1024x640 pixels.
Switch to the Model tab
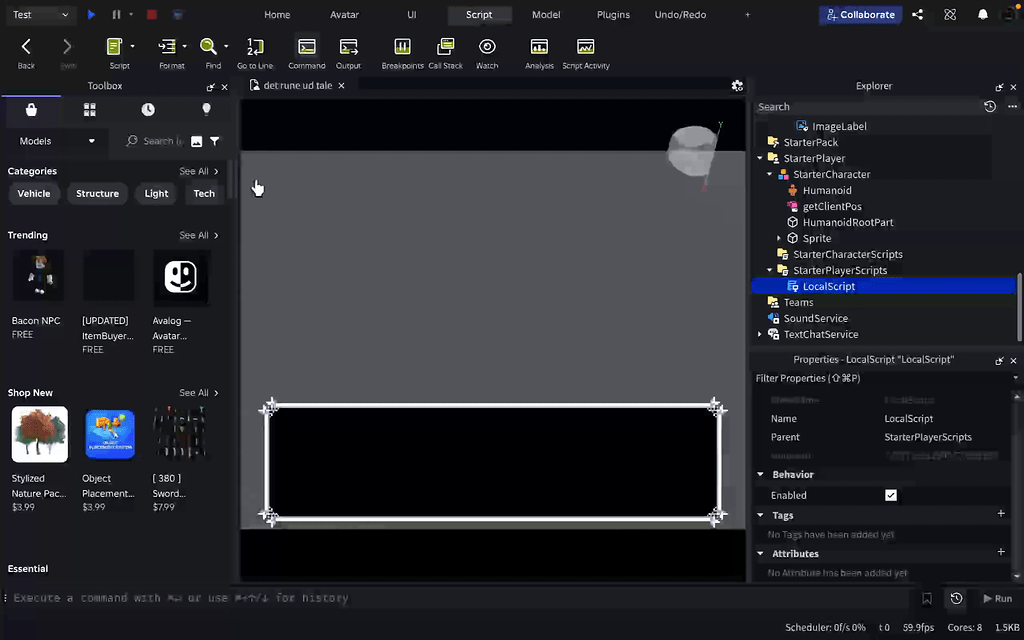(546, 14)
